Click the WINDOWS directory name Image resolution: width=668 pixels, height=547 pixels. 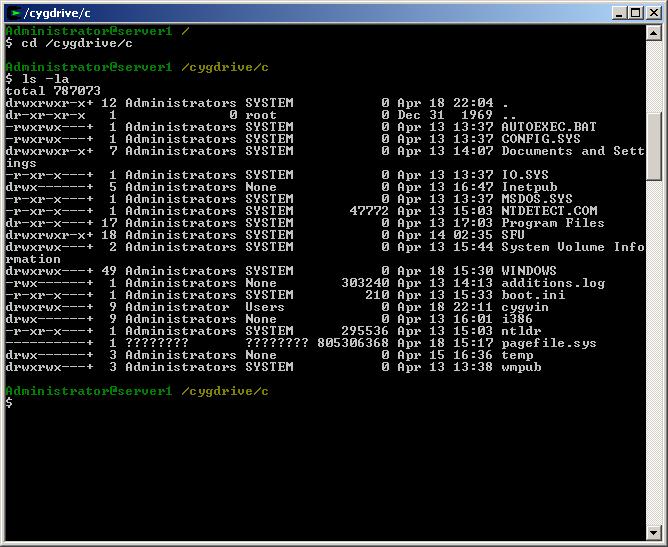tap(529, 271)
